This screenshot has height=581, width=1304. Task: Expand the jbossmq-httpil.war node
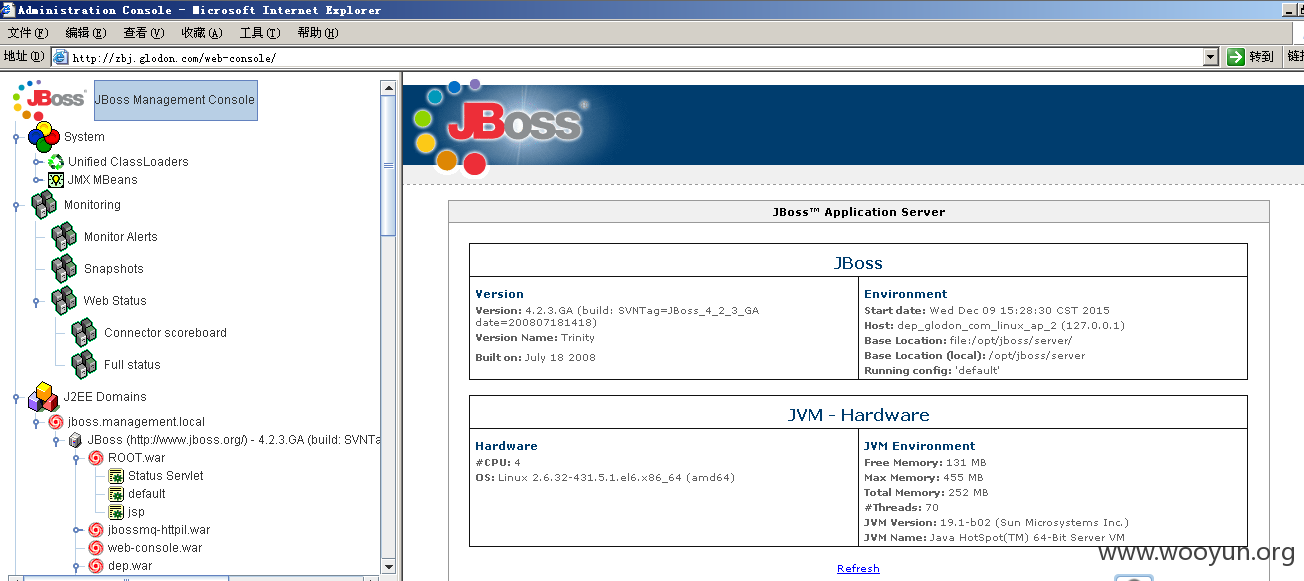click(x=77, y=530)
